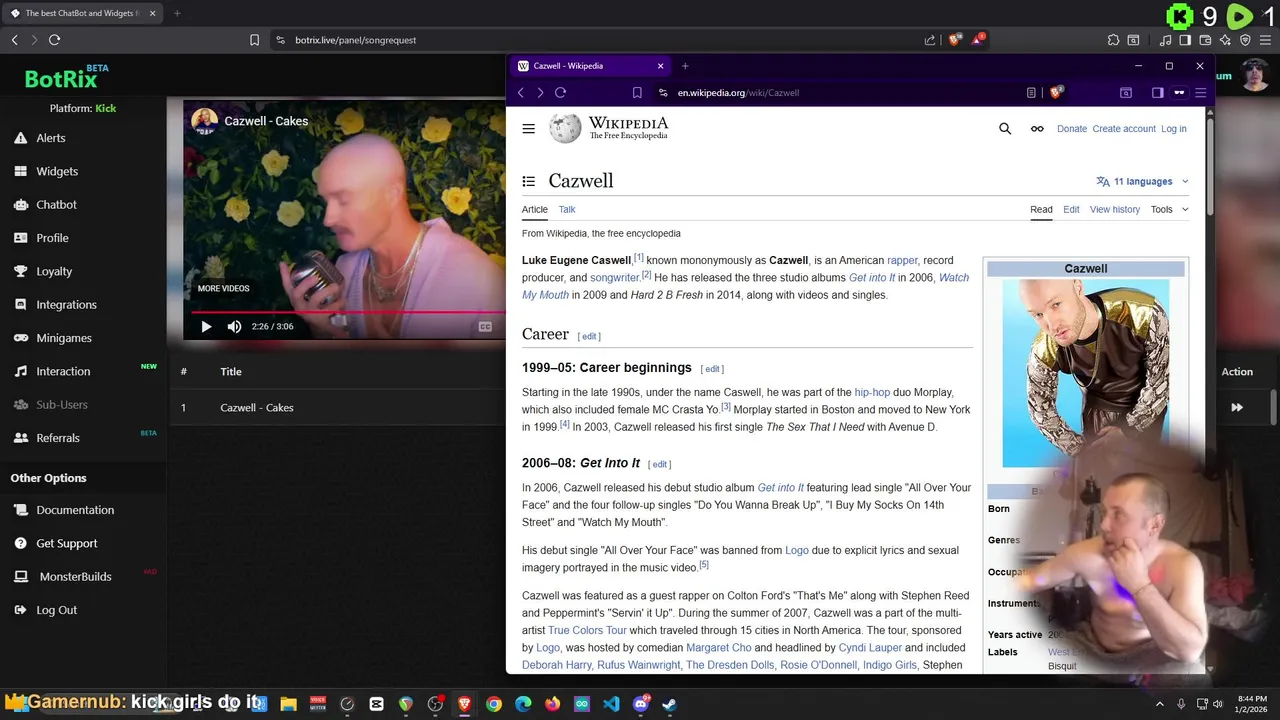Toggle the Wikipedia table of contents icon
The height and width of the screenshot is (720, 1280).
[529, 181]
